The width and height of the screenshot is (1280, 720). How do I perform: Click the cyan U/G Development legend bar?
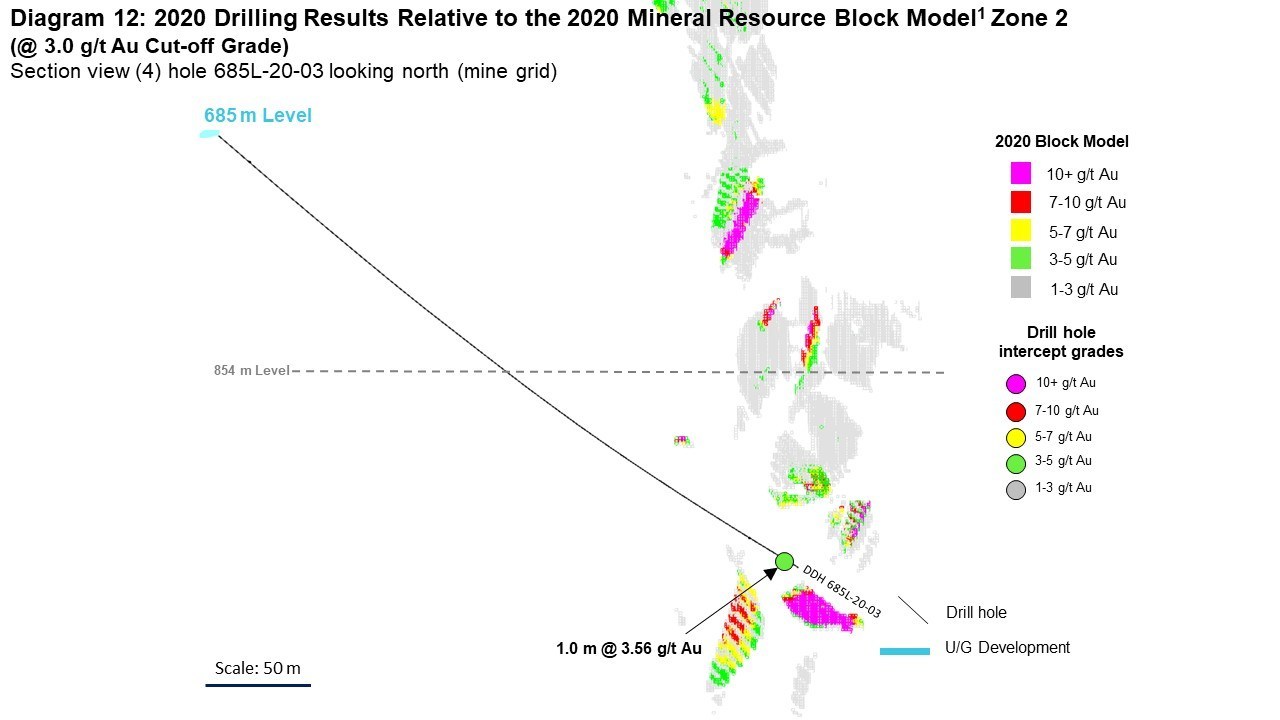(905, 651)
